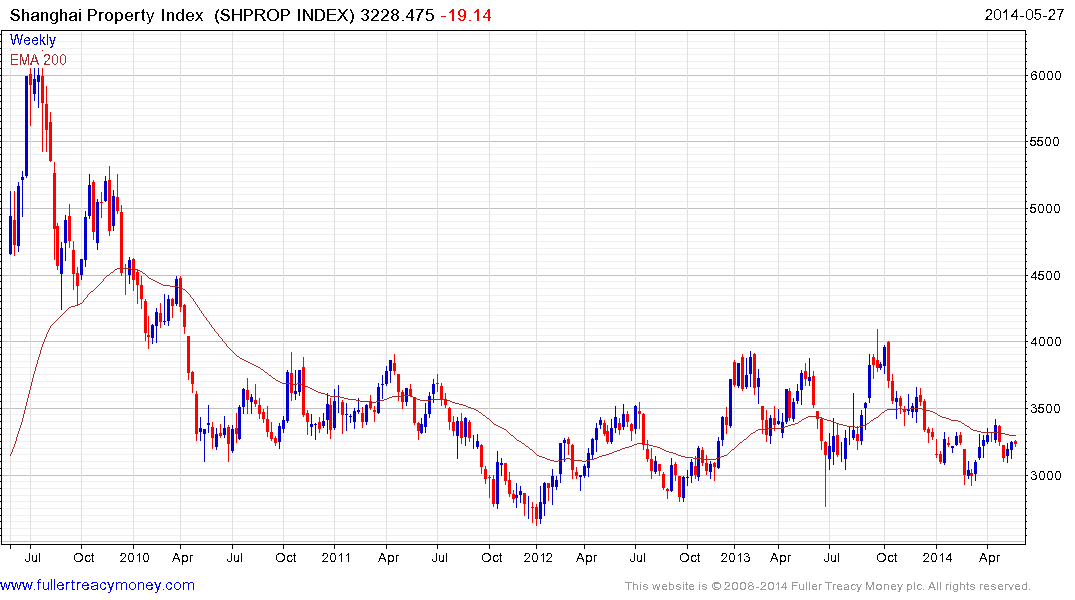Click the -19.14 change value

(x=466, y=15)
